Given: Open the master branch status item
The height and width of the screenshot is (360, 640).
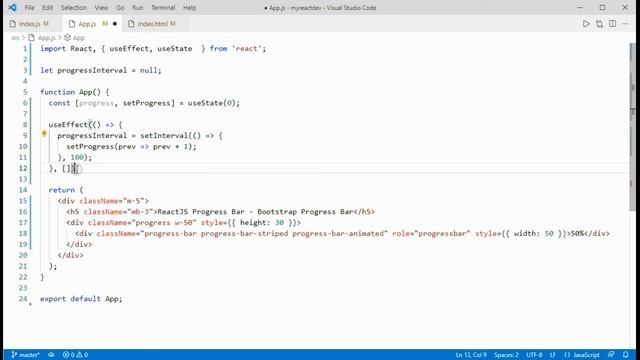Looking at the screenshot, I should tap(26, 355).
